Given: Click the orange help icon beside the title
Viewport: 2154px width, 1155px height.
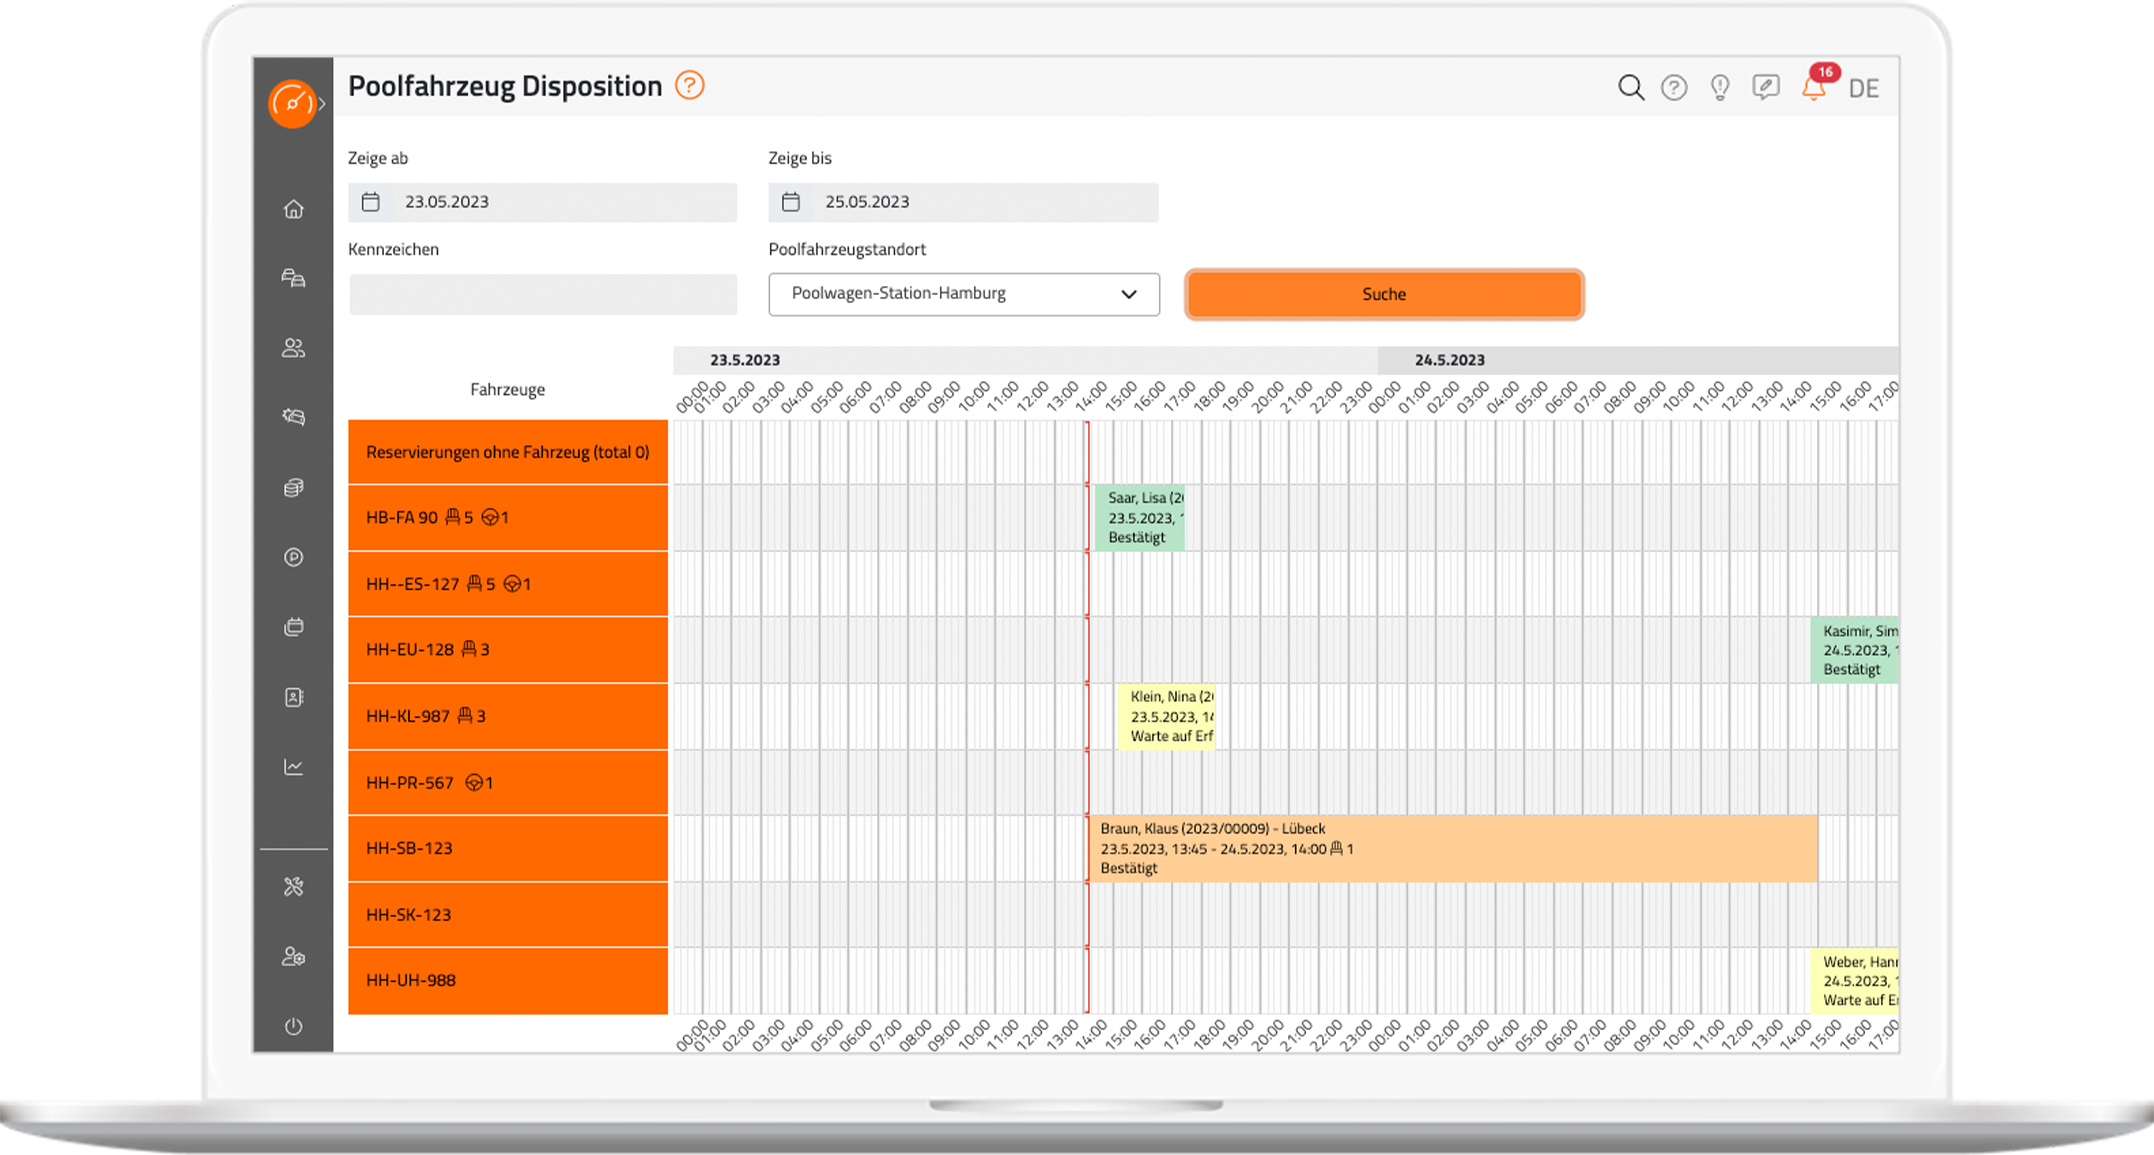Looking at the screenshot, I should [689, 86].
